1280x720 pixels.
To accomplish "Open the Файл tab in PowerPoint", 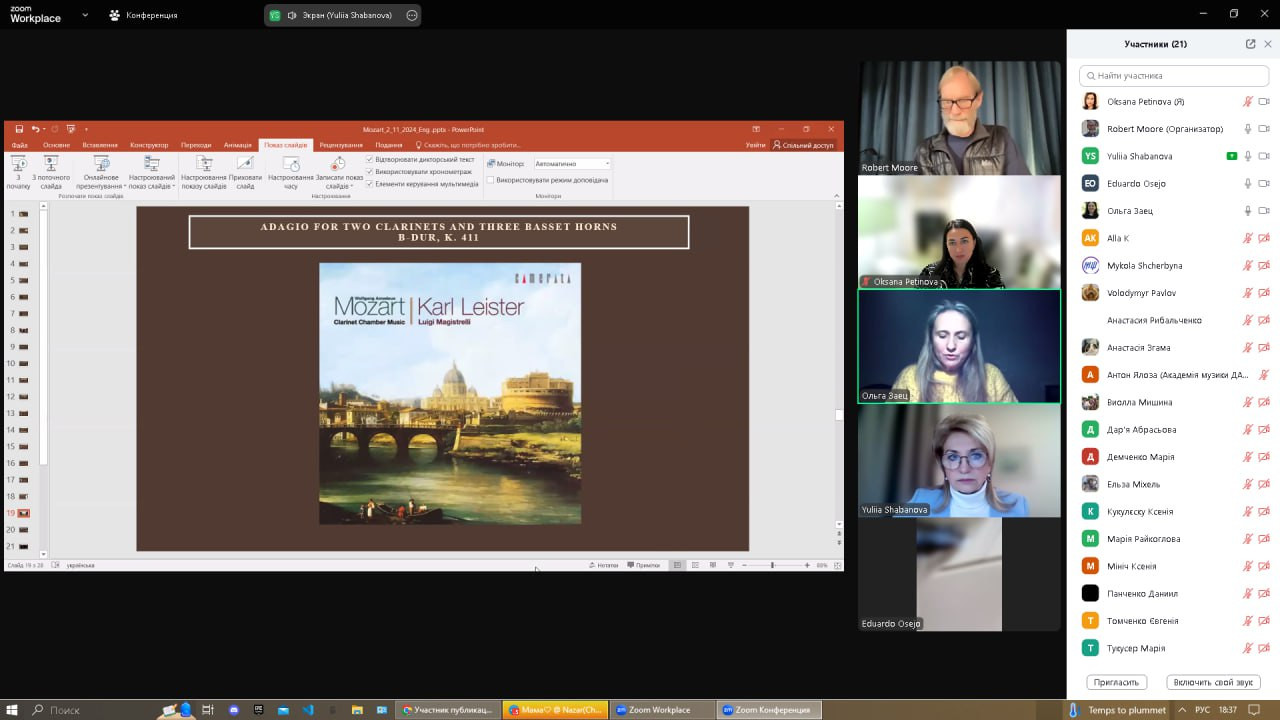I will (19, 145).
